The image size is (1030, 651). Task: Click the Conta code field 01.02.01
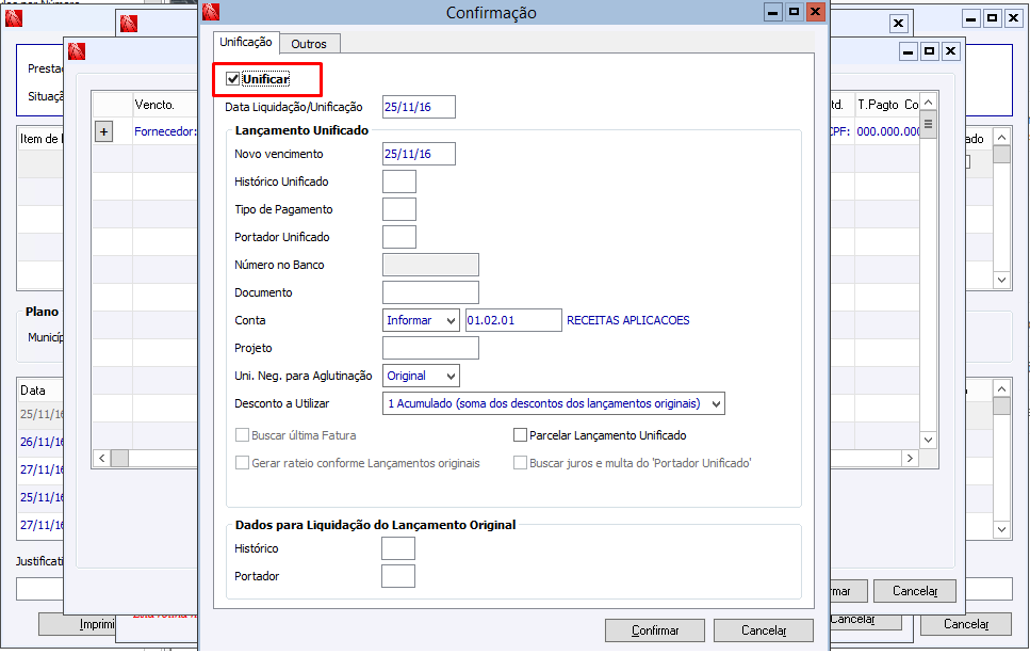coord(513,320)
